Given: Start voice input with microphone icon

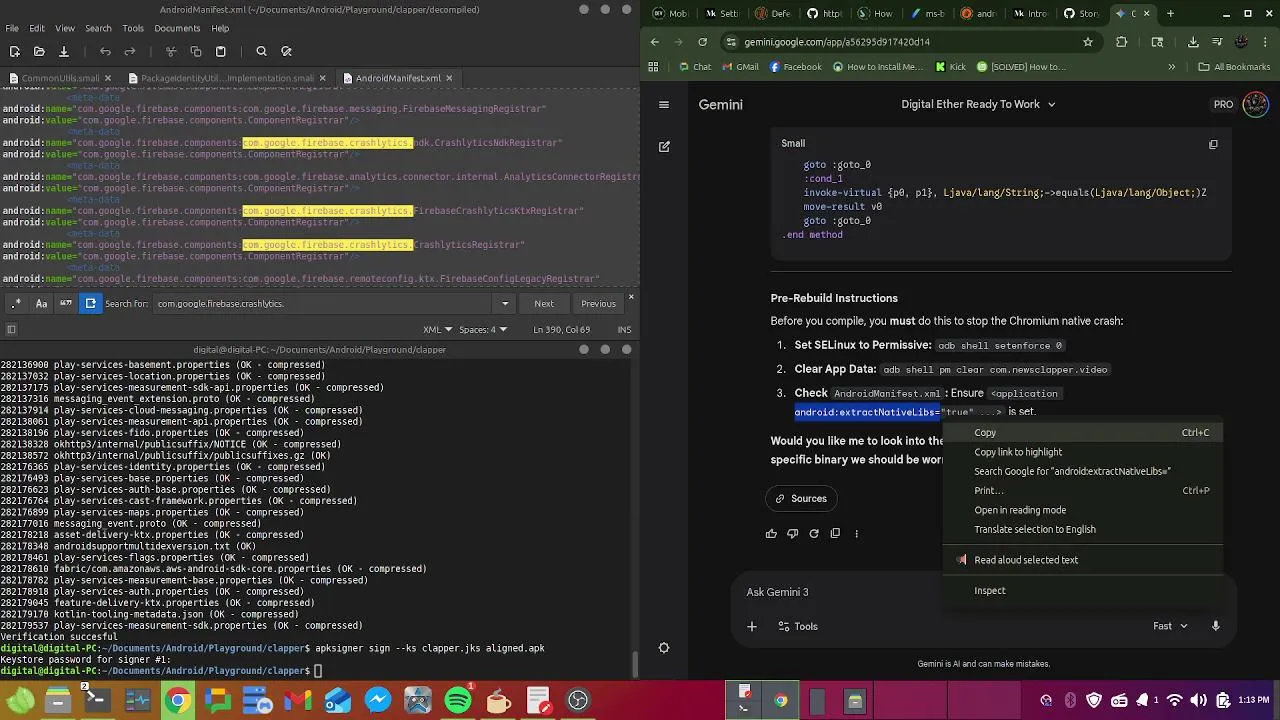Looking at the screenshot, I should tap(1216, 627).
